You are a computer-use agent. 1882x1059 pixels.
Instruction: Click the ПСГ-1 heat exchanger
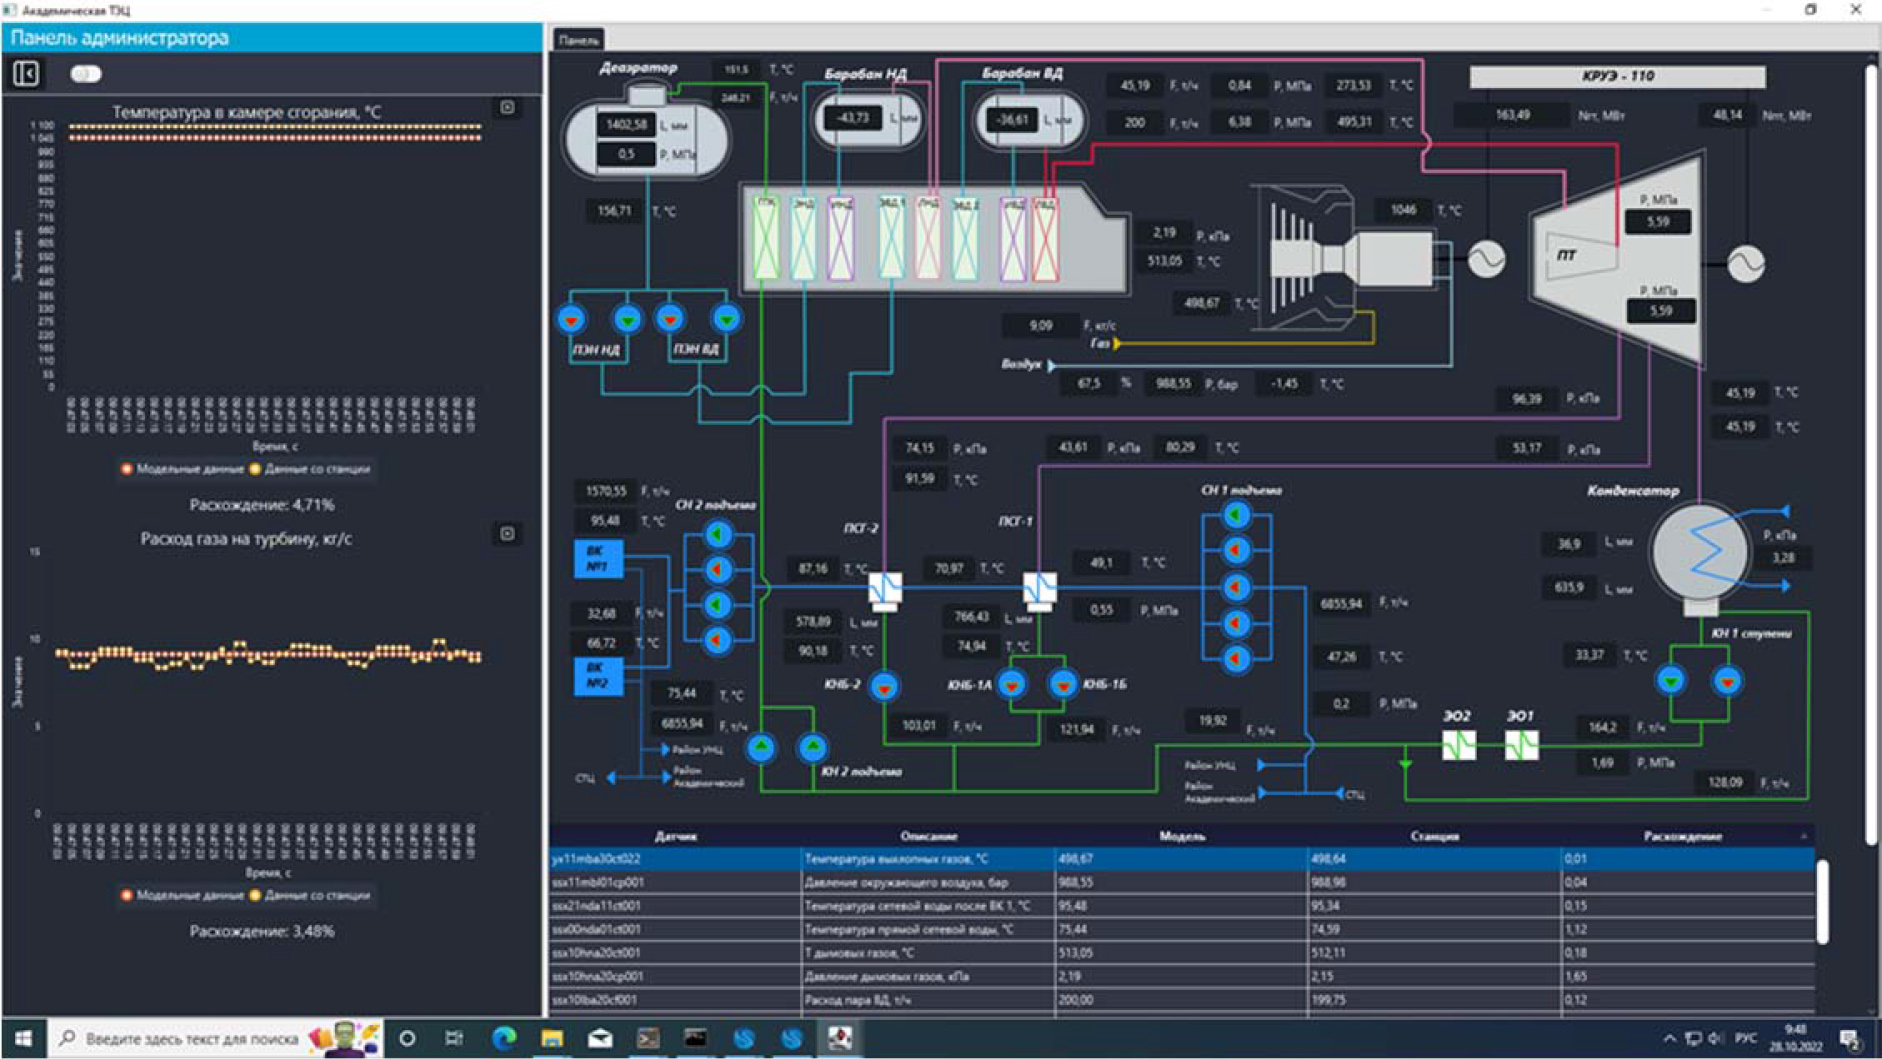(x=1040, y=588)
